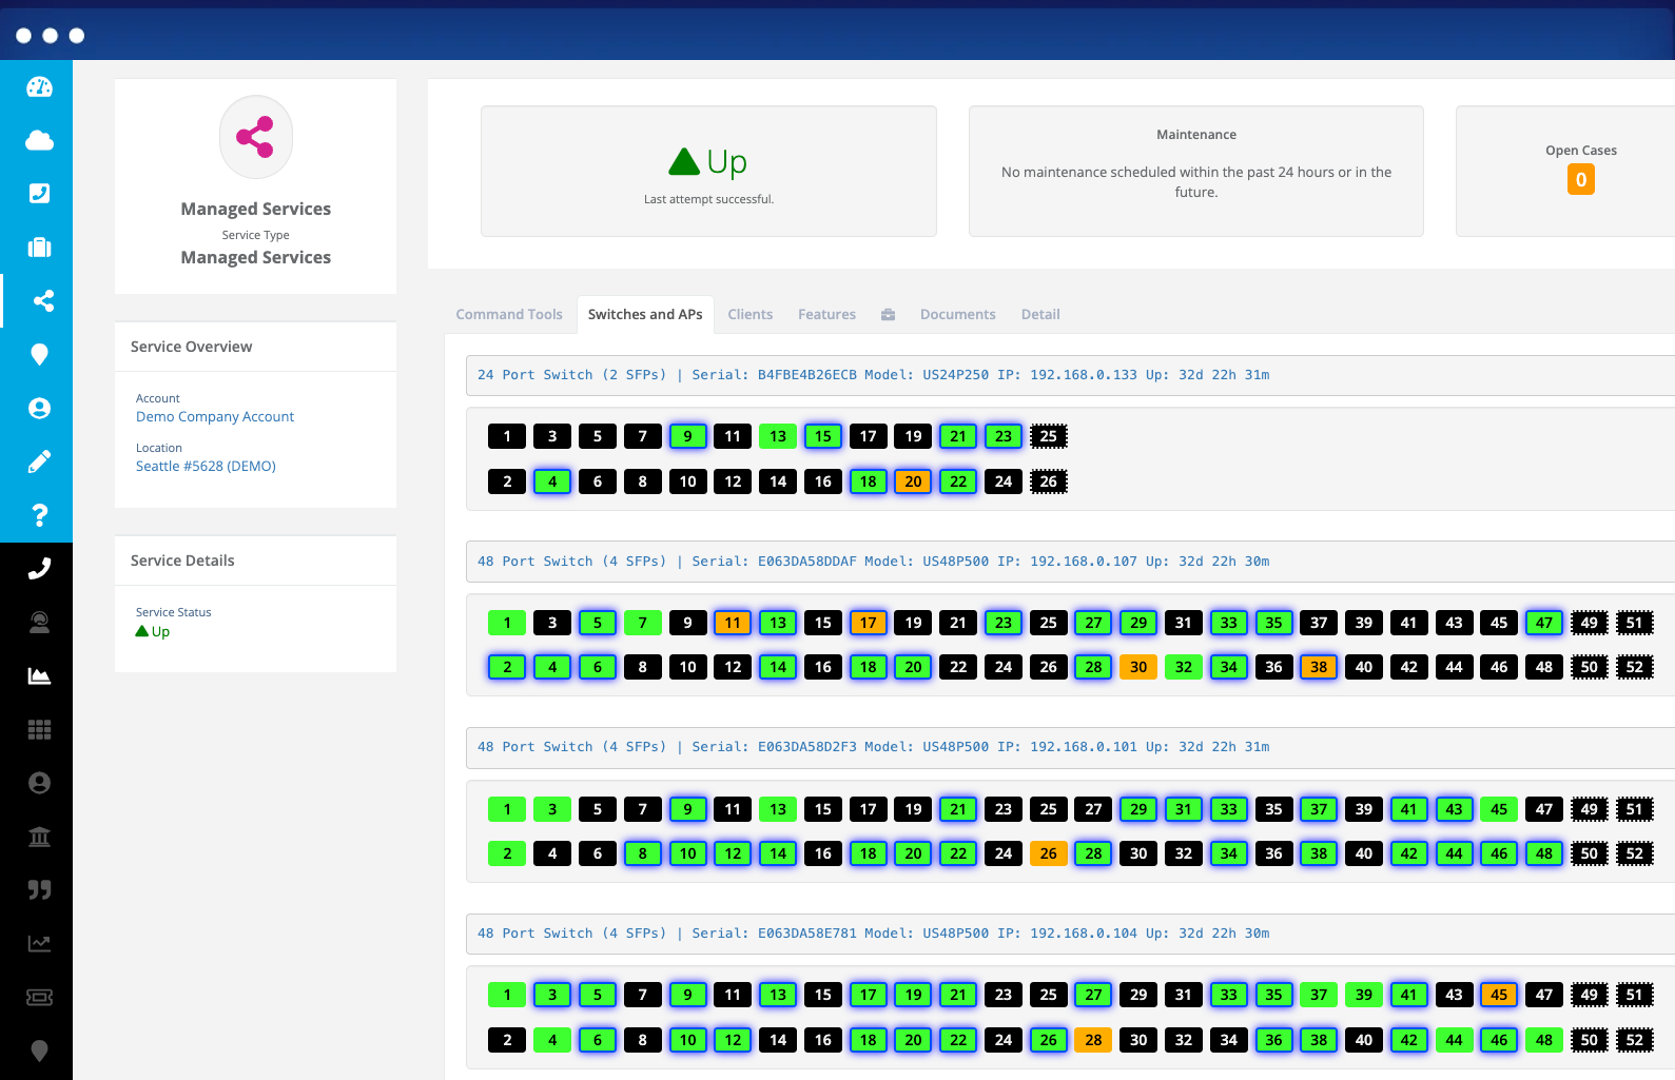Viewport: 1675px width, 1080px height.
Task: Select the Documents tab
Action: pos(957,314)
